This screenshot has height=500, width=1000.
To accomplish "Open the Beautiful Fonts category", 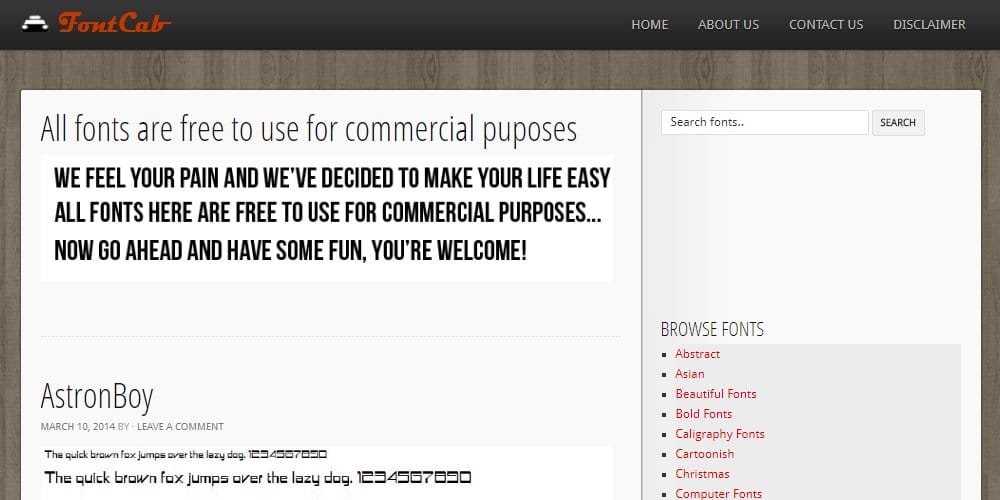I will [716, 394].
